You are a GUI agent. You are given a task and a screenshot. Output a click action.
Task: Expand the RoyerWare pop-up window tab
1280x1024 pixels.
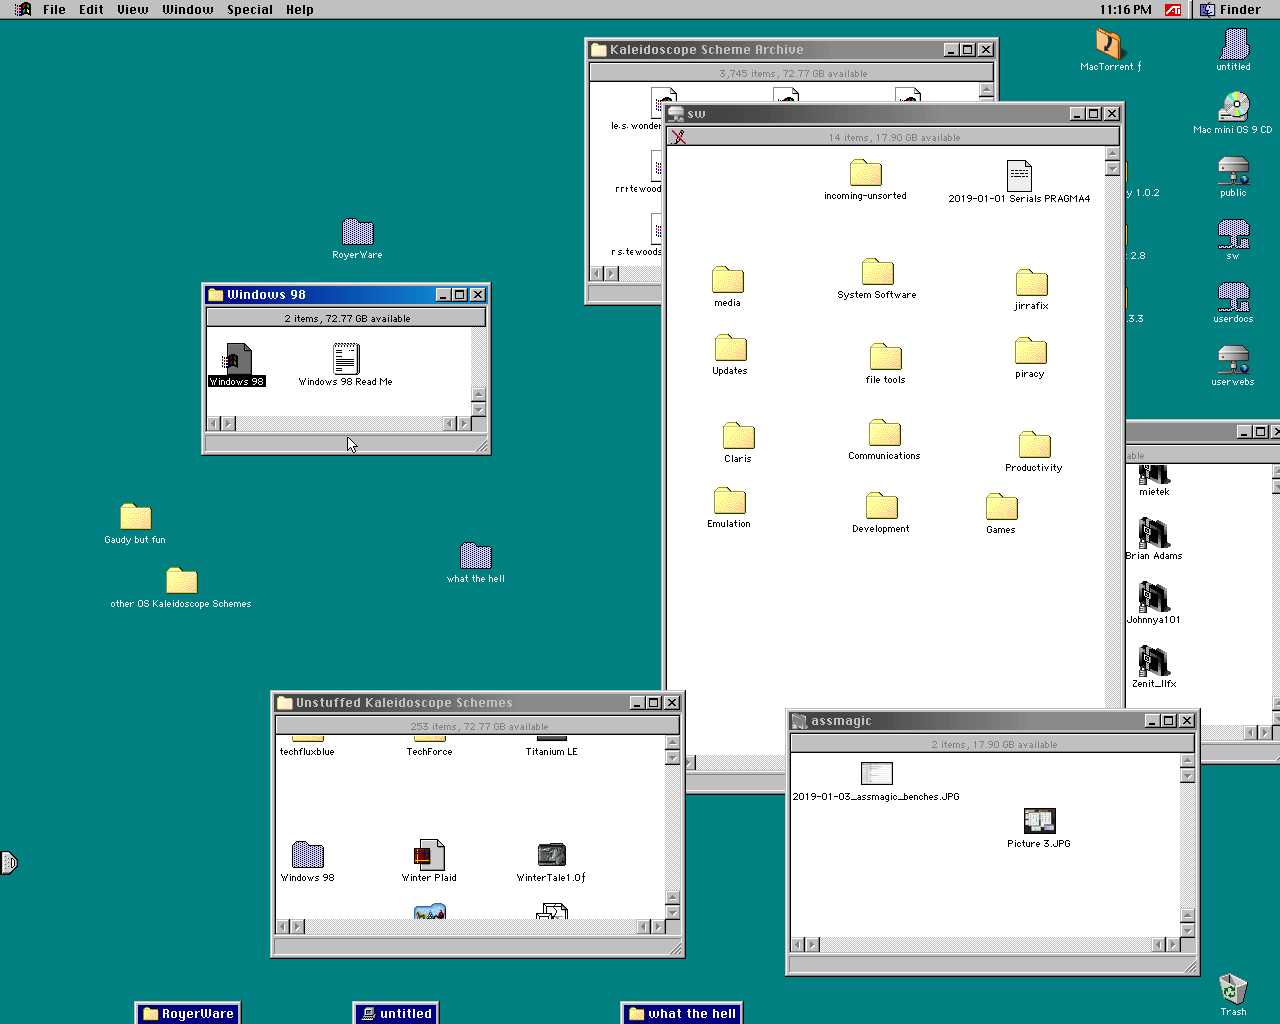tap(188, 1013)
